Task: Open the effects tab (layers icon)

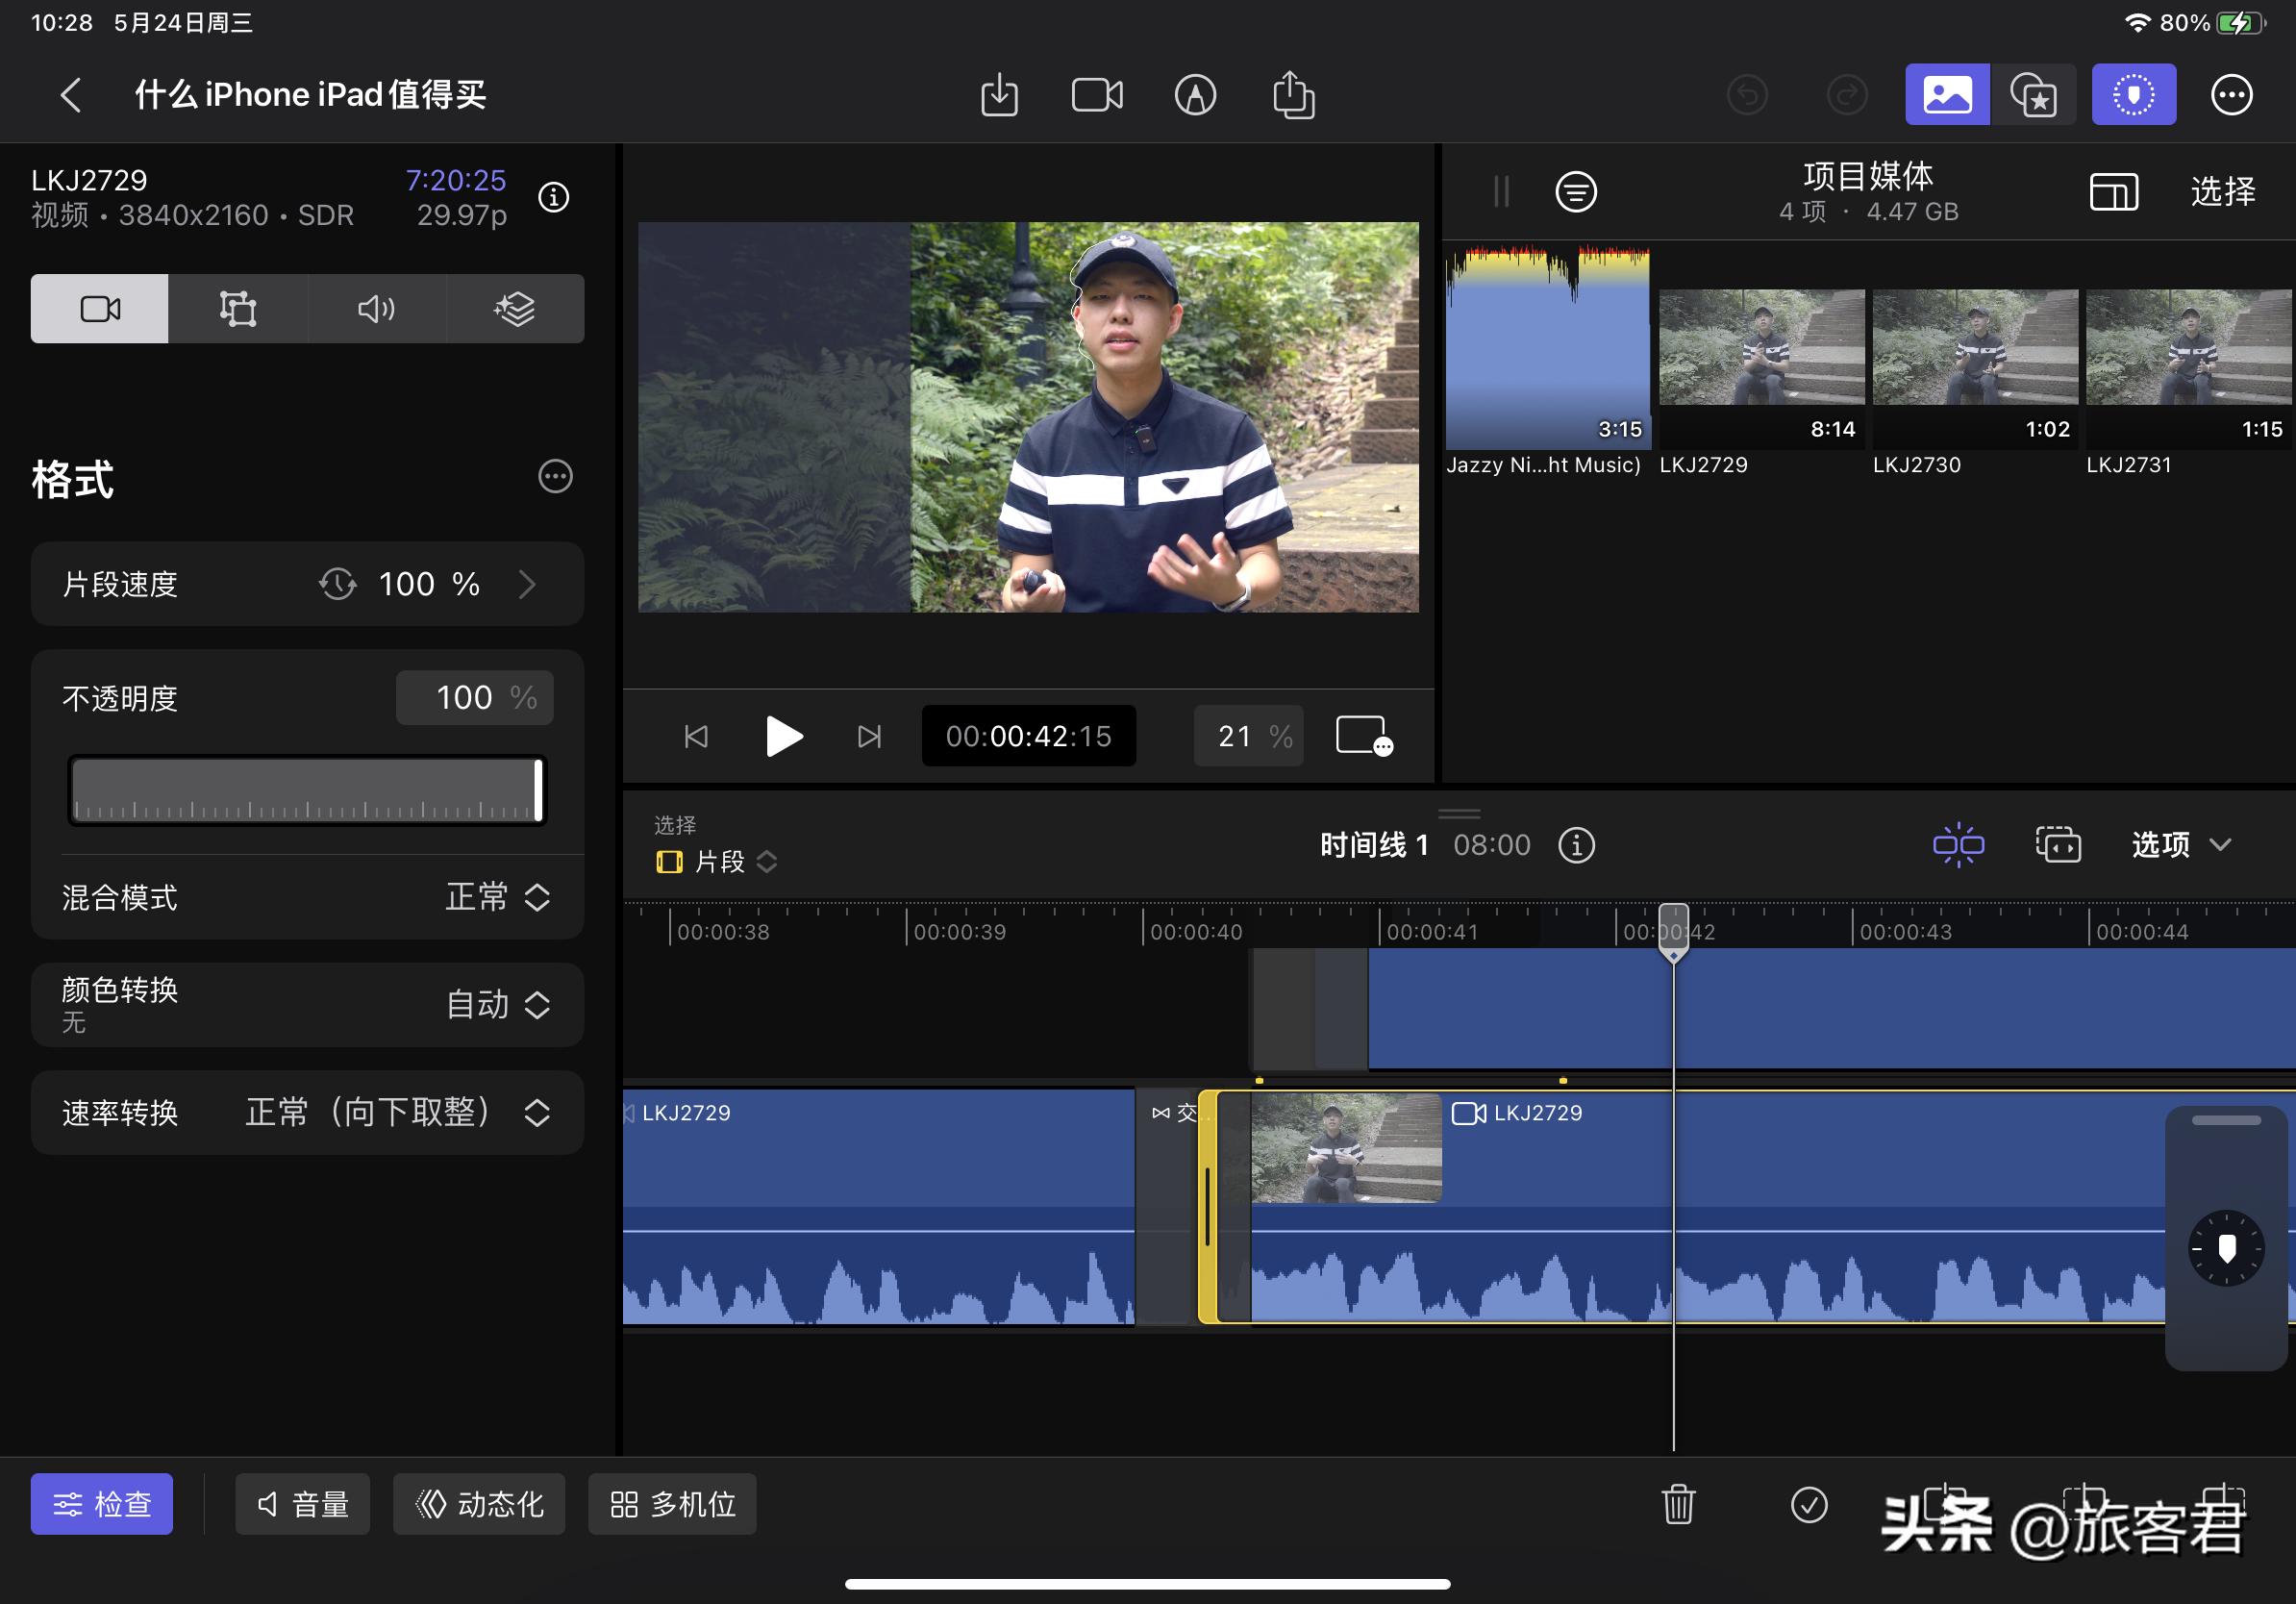Action: (x=514, y=308)
